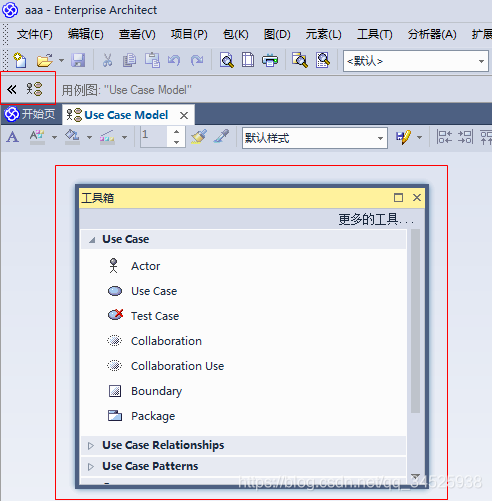Screen dimensions: 492x501
Task: Expand the Use Case Patterns section
Action: pos(91,467)
